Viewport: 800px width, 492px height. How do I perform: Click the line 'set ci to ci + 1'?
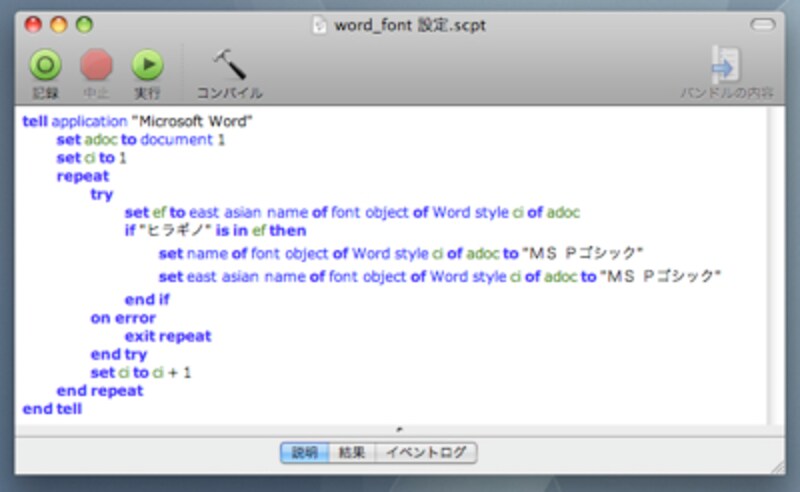click(x=141, y=373)
